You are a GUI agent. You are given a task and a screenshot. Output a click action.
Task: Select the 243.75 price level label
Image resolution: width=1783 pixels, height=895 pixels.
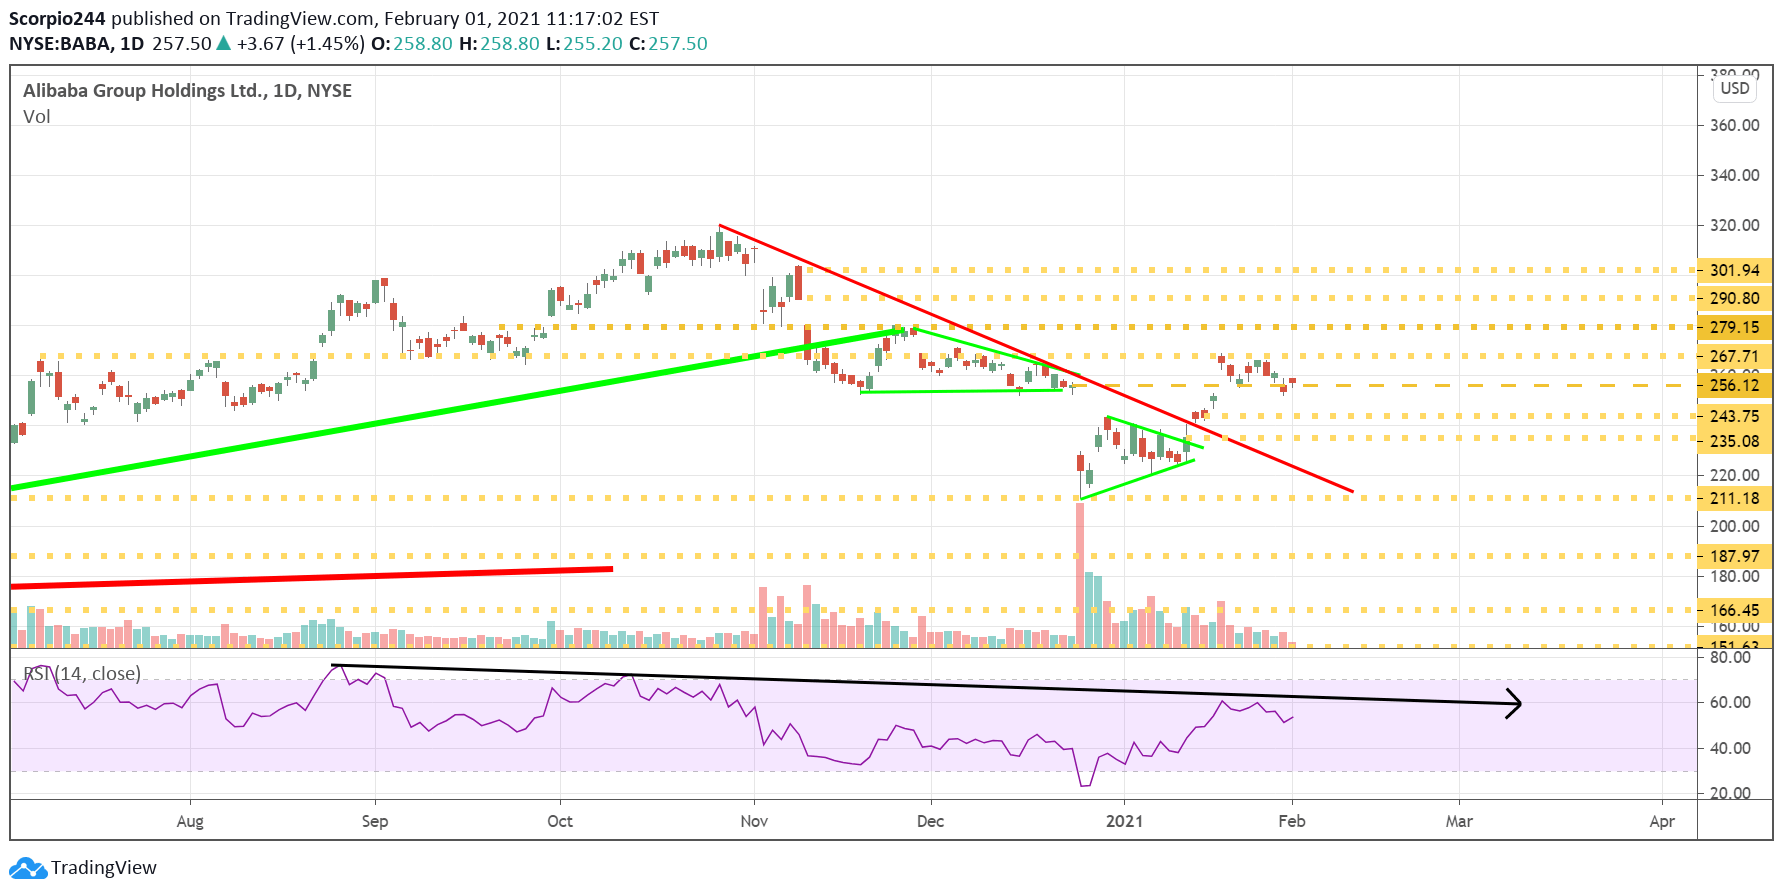point(1735,416)
